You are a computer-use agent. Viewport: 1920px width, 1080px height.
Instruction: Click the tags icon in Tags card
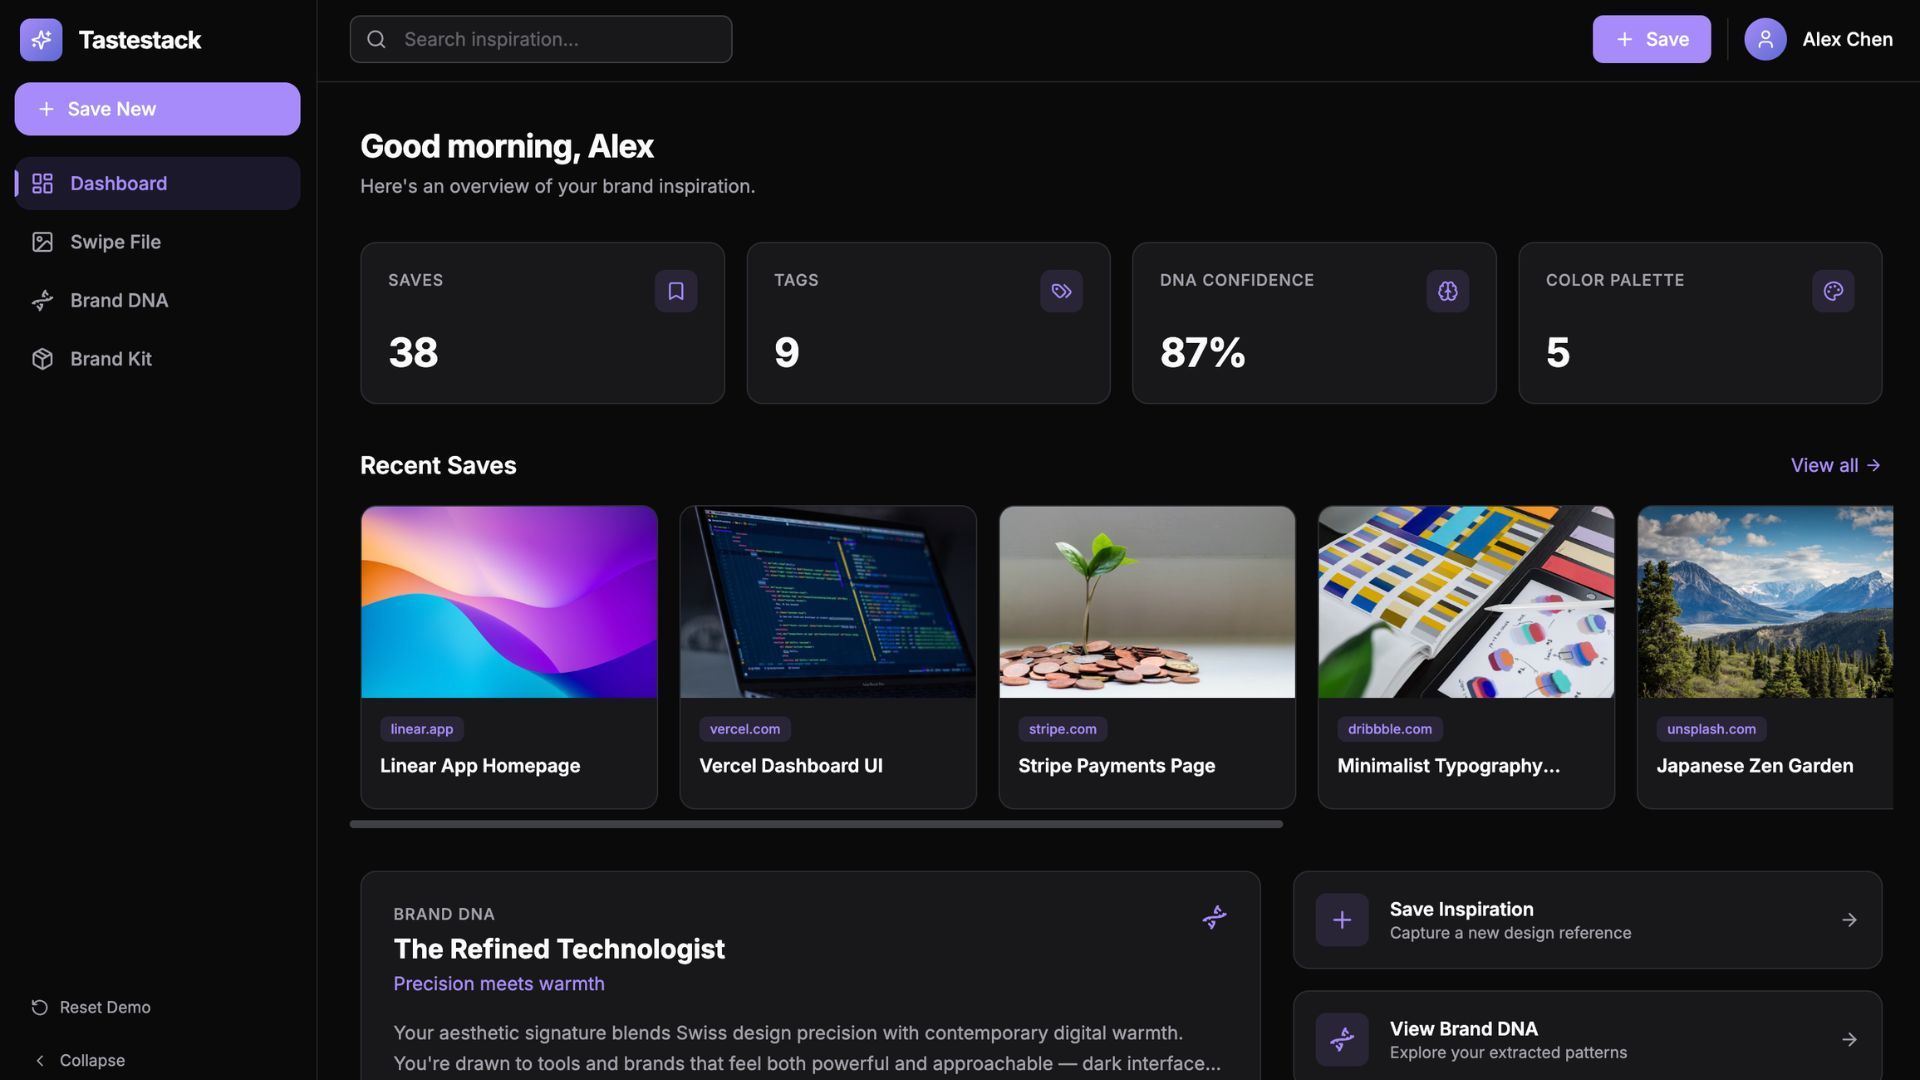pos(1061,291)
